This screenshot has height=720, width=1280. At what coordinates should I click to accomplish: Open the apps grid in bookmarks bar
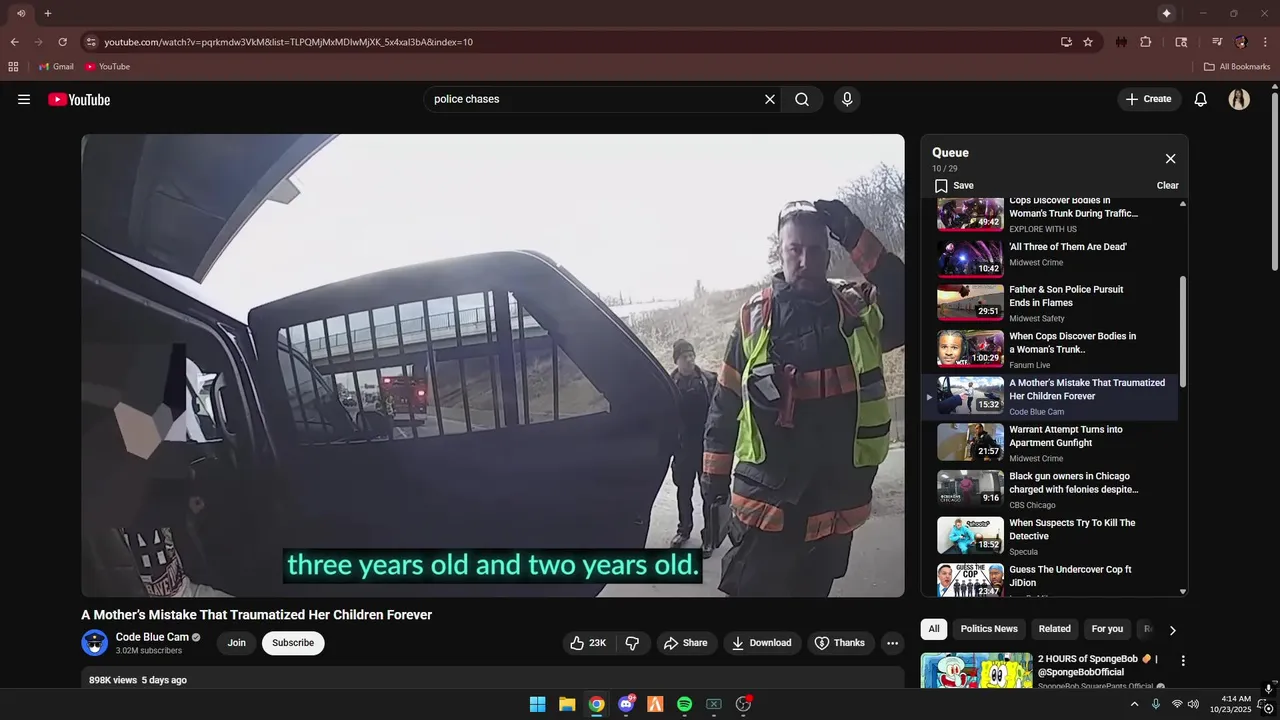(13, 66)
